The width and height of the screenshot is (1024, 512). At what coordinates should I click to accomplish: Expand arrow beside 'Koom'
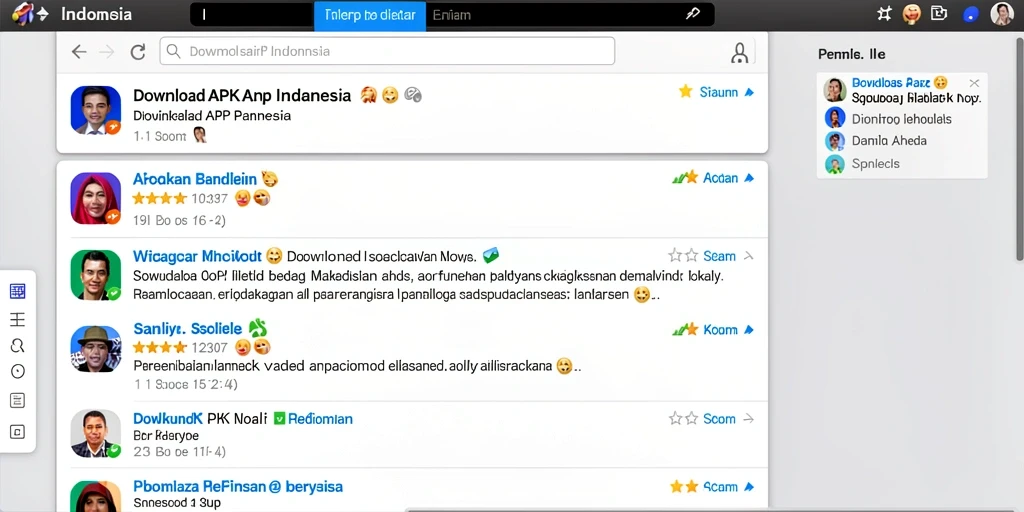[x=749, y=330]
